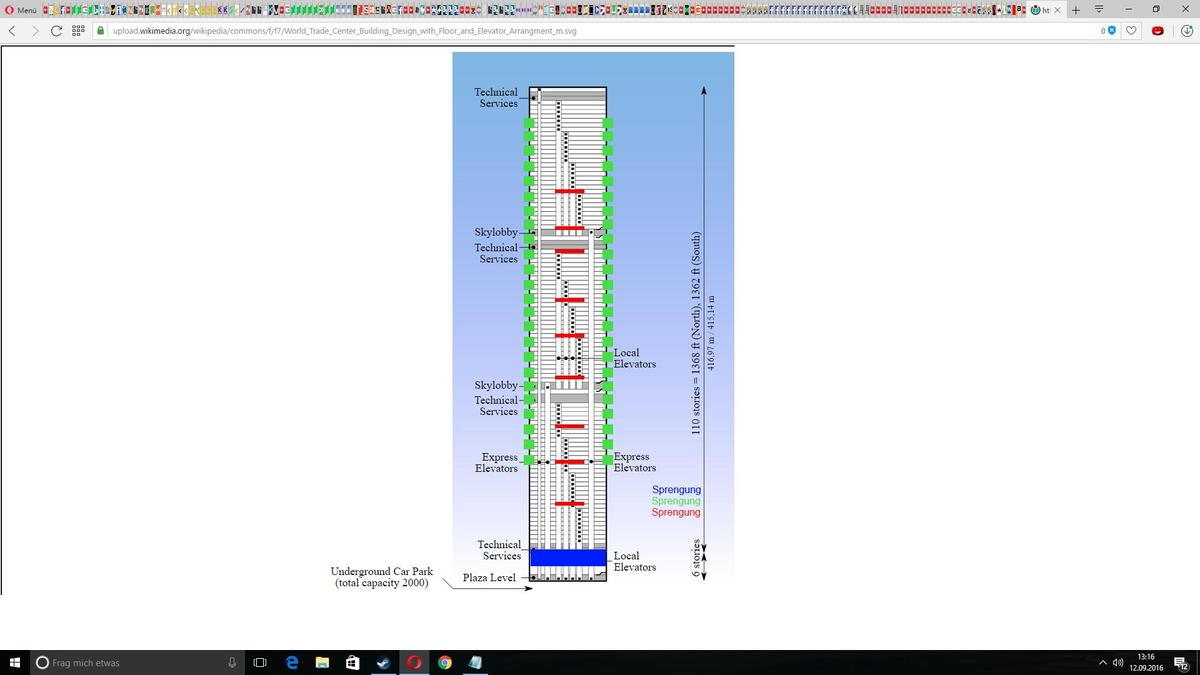Click the lower "Local Elevators" label near the blue band
Viewport: 1200px width, 675px height.
click(x=635, y=561)
